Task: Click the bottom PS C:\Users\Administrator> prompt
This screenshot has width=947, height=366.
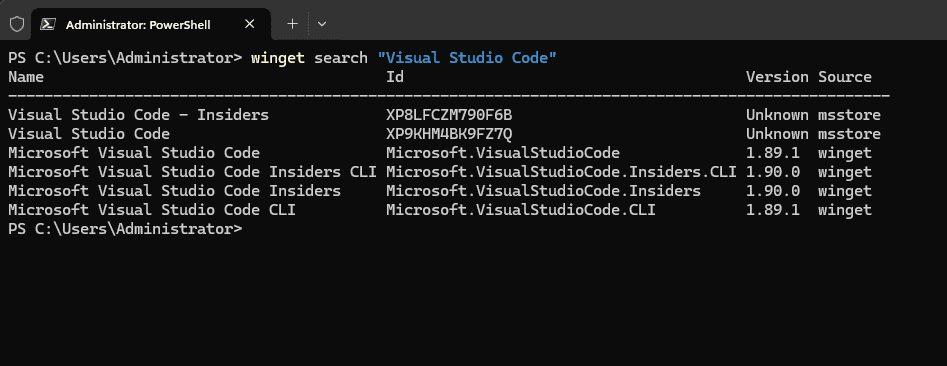Action: 125,229
